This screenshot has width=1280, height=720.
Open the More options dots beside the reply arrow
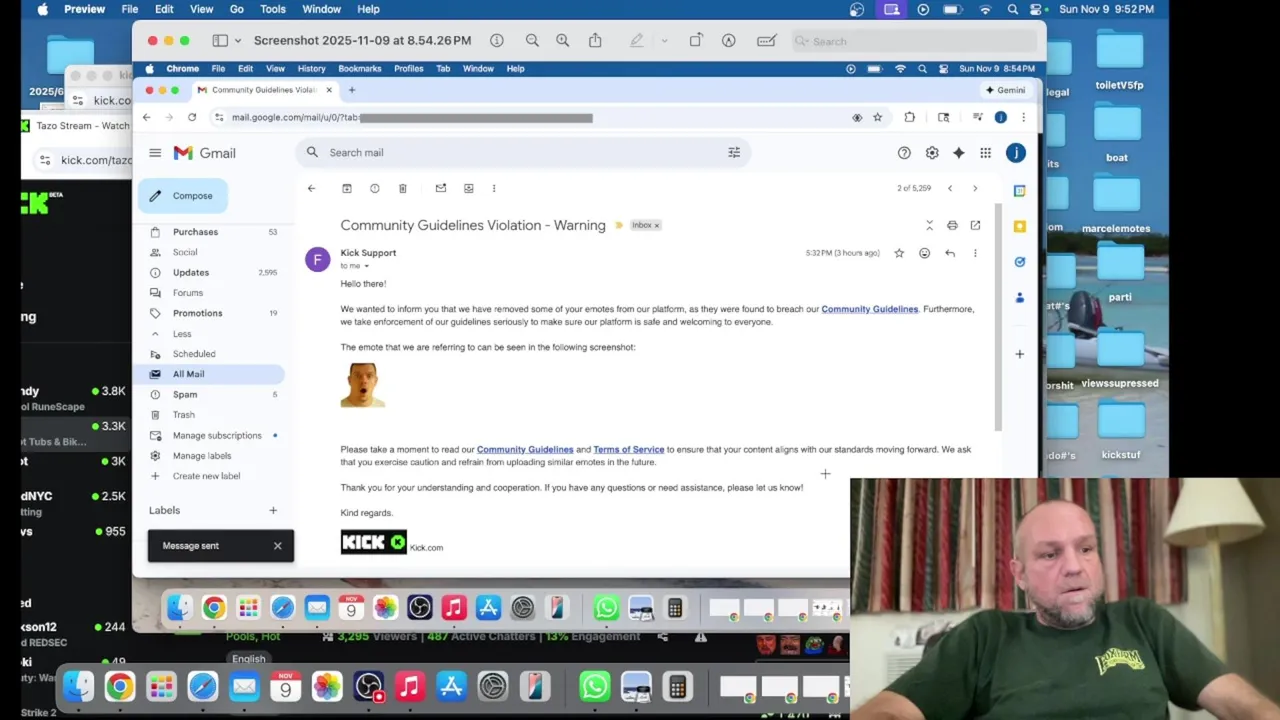(975, 253)
